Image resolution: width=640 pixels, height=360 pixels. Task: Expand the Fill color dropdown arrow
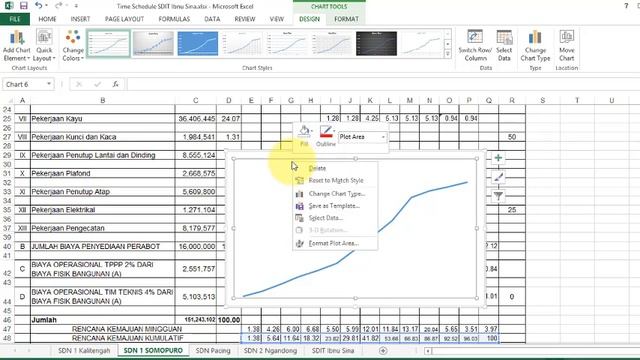pos(312,131)
